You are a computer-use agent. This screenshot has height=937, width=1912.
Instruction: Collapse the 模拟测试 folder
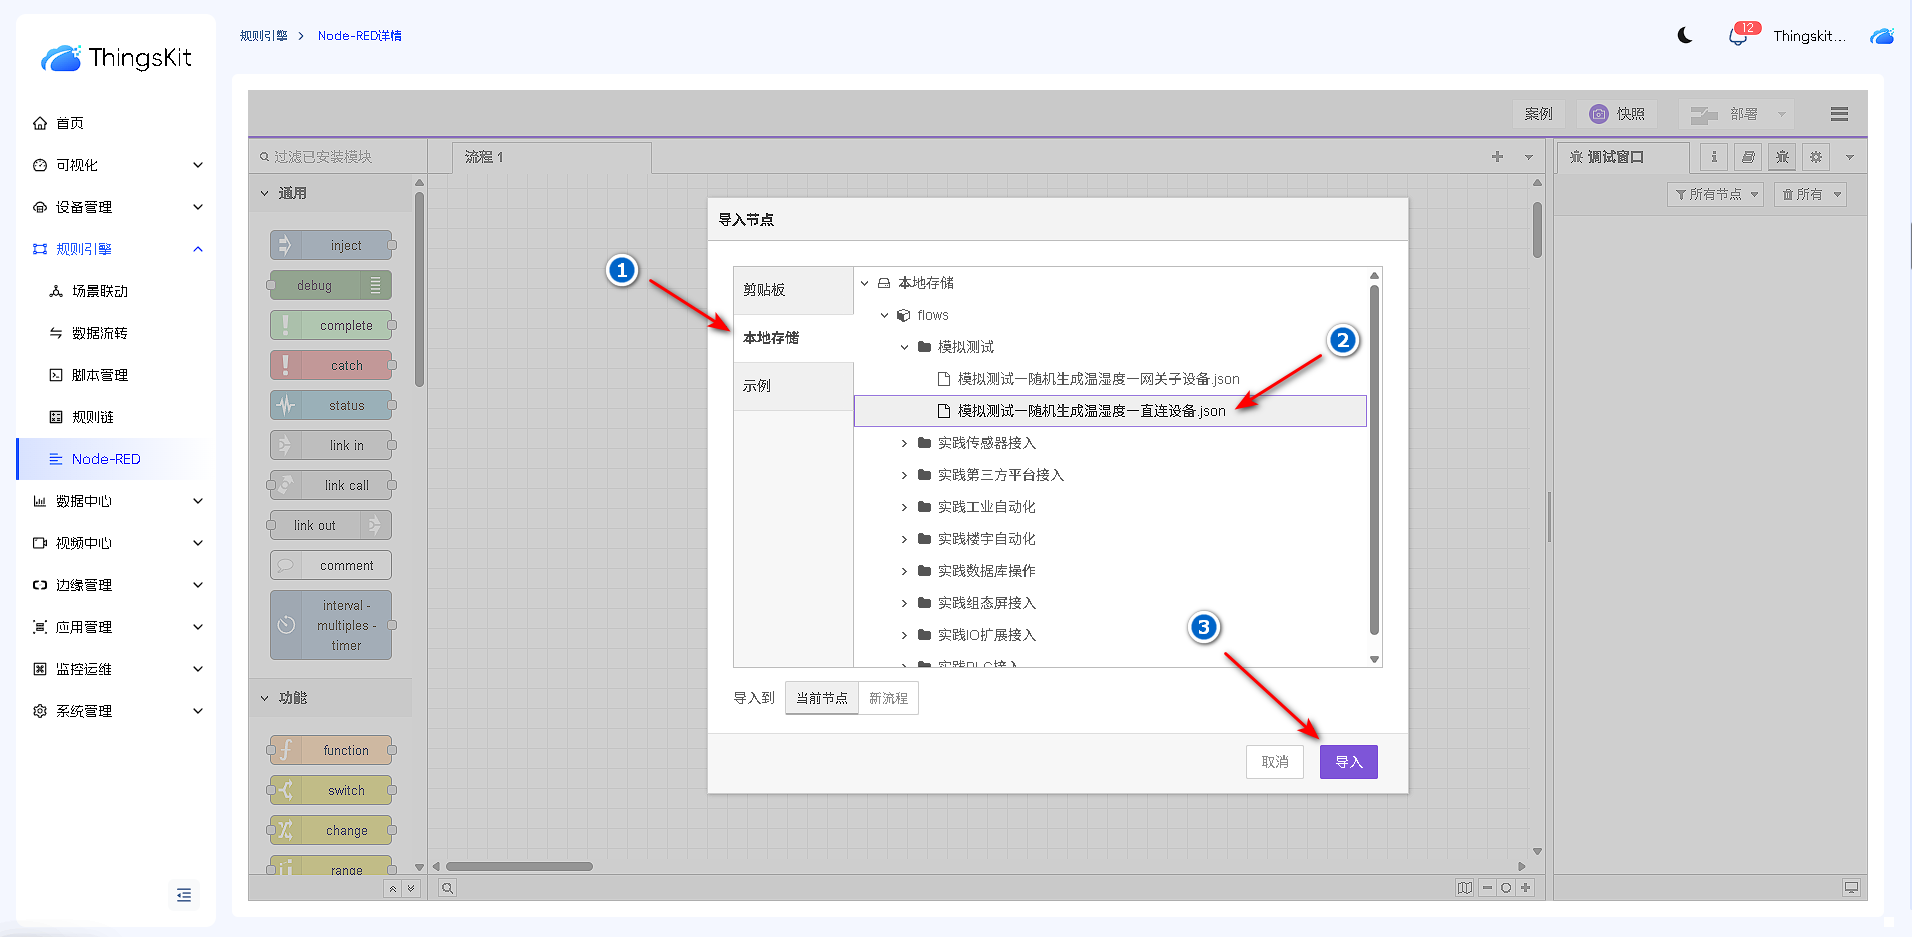point(904,347)
